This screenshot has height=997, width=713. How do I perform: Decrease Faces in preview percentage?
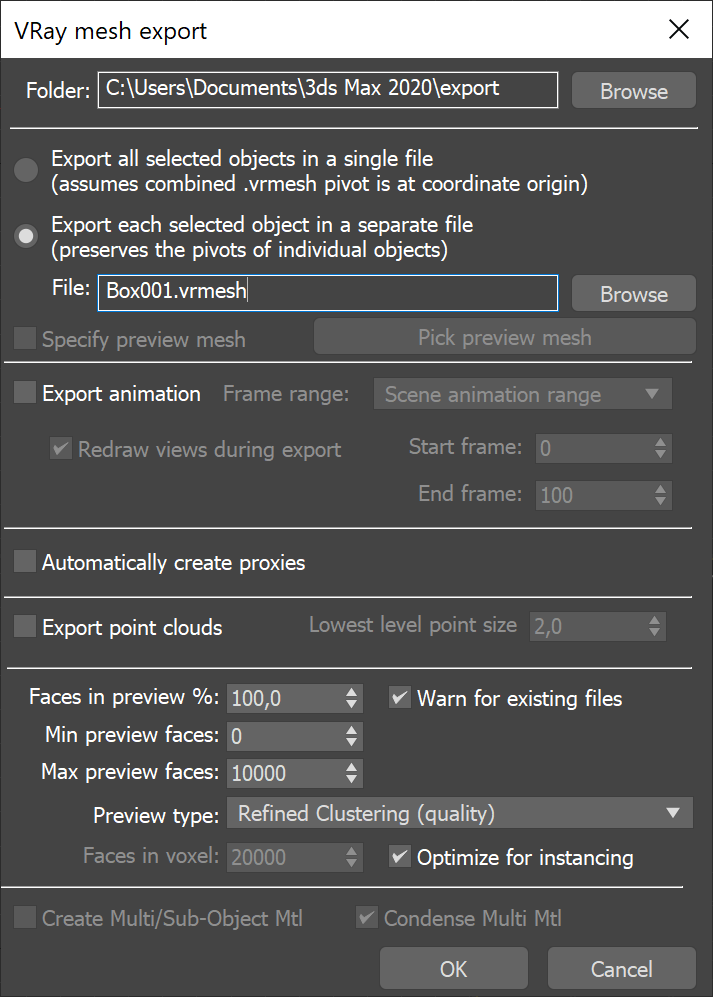[x=353, y=704]
